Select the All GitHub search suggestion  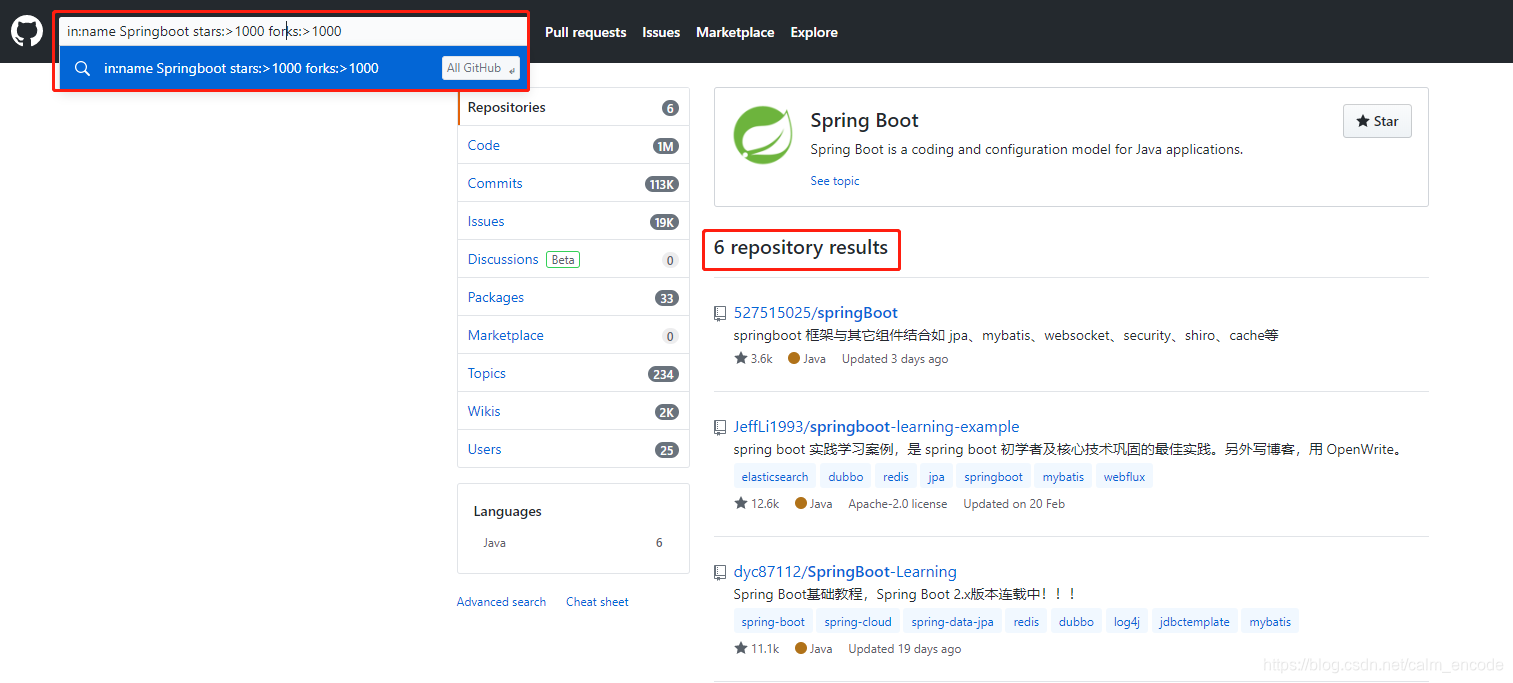(293, 68)
